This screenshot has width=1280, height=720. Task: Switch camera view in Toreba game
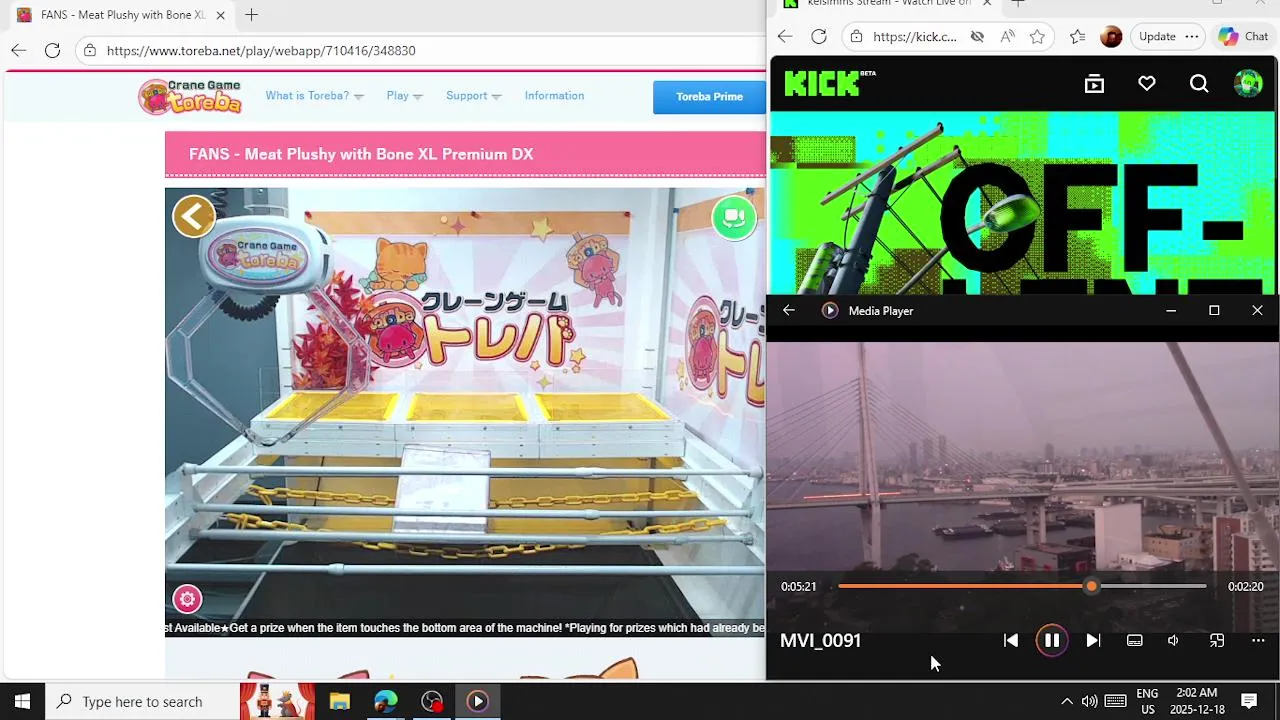click(734, 217)
